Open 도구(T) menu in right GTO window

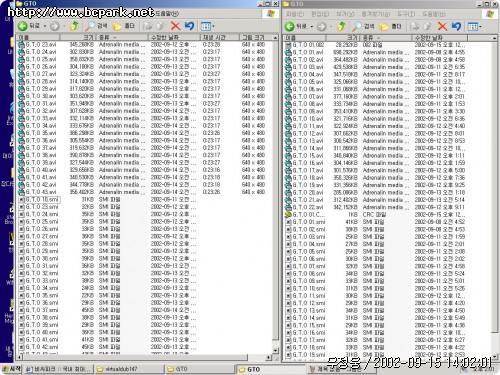406,14
